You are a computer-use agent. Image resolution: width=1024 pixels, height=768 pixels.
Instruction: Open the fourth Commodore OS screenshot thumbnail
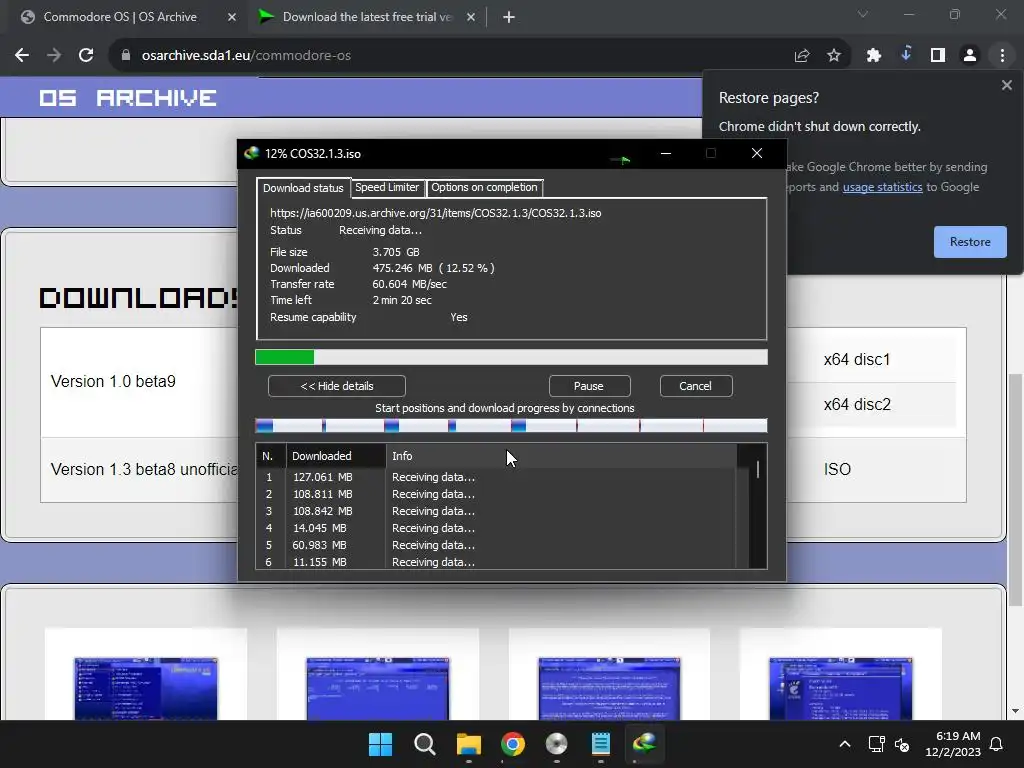(840, 688)
